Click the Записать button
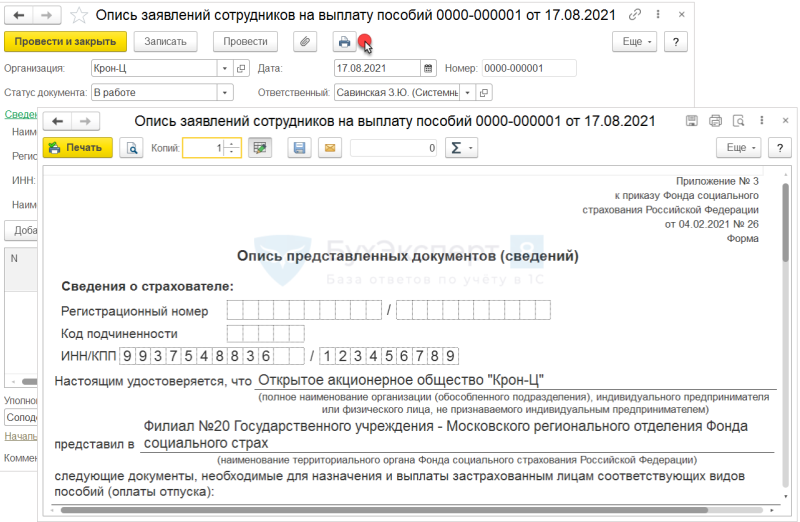Screen dimensions: 800x522 click(x=165, y=41)
